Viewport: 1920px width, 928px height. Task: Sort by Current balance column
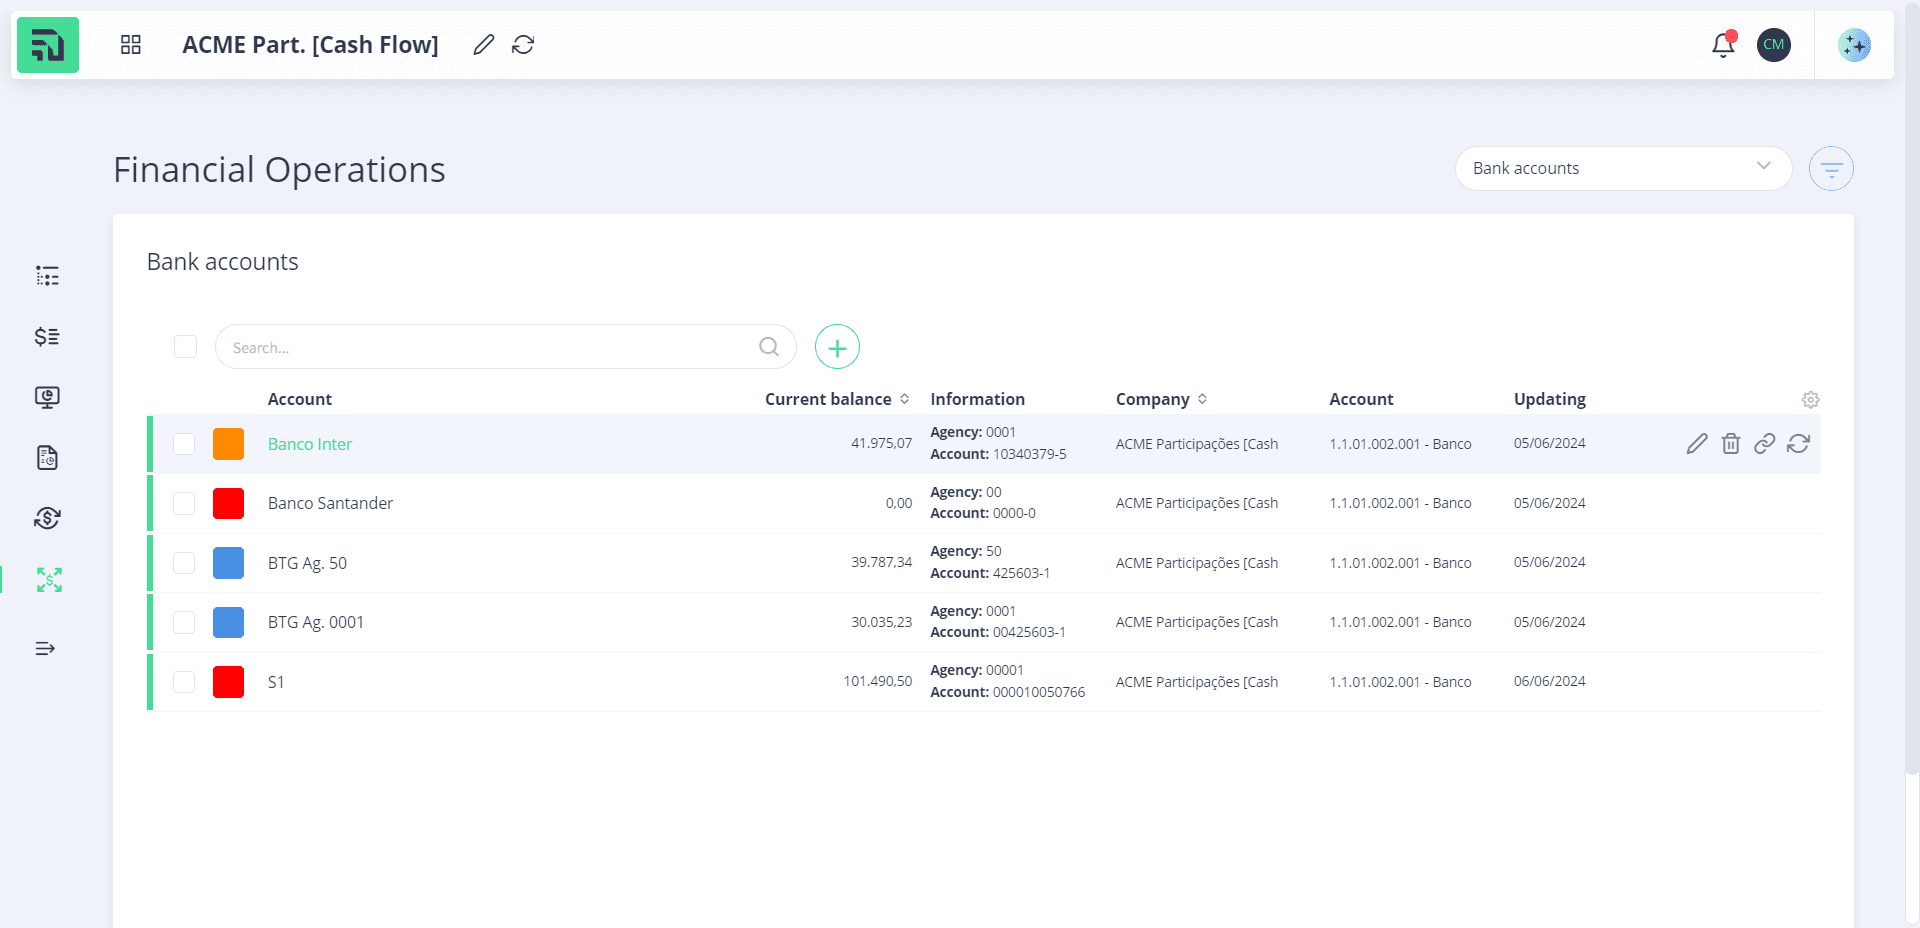click(x=837, y=399)
